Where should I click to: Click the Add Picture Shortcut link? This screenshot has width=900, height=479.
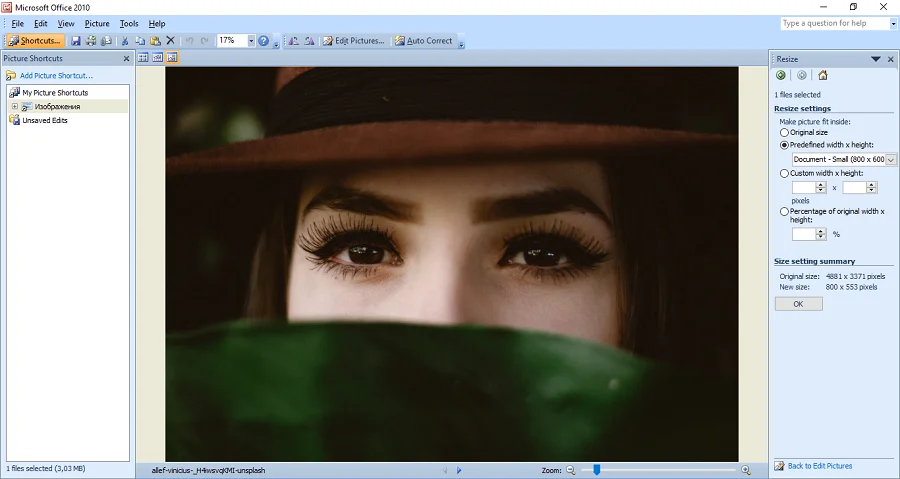(56, 75)
